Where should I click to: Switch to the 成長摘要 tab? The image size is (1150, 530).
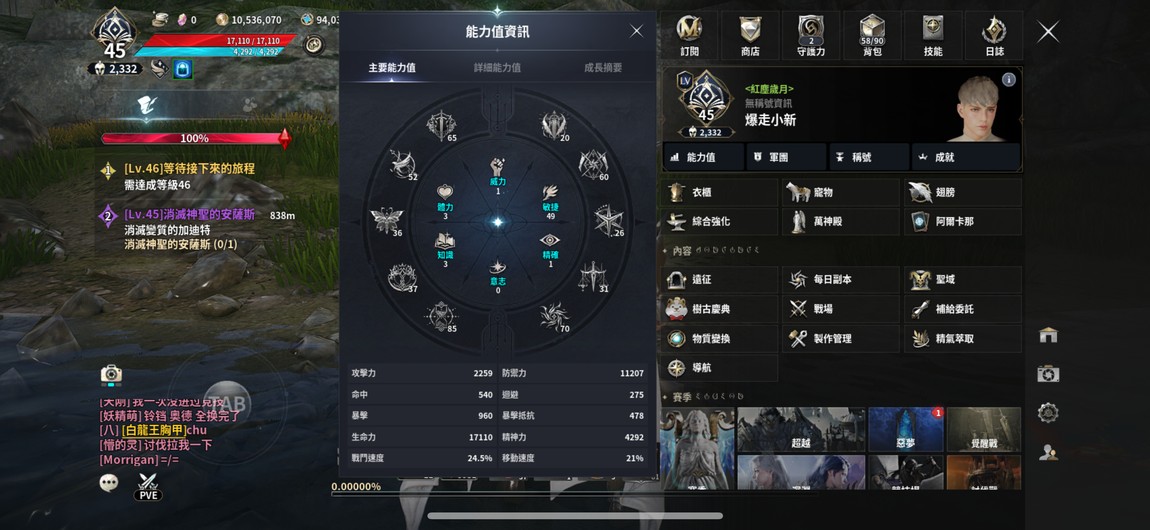coord(603,67)
